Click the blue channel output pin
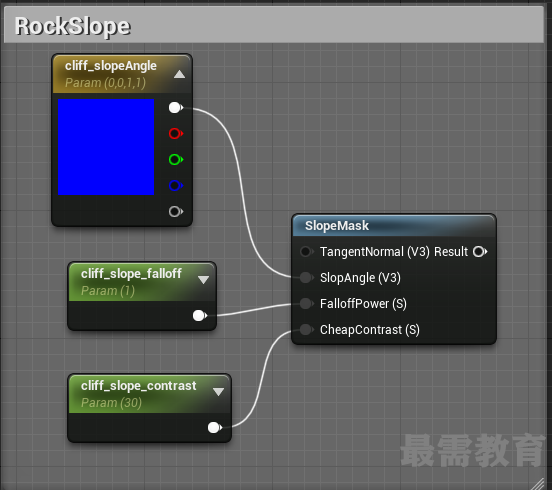 click(x=176, y=186)
